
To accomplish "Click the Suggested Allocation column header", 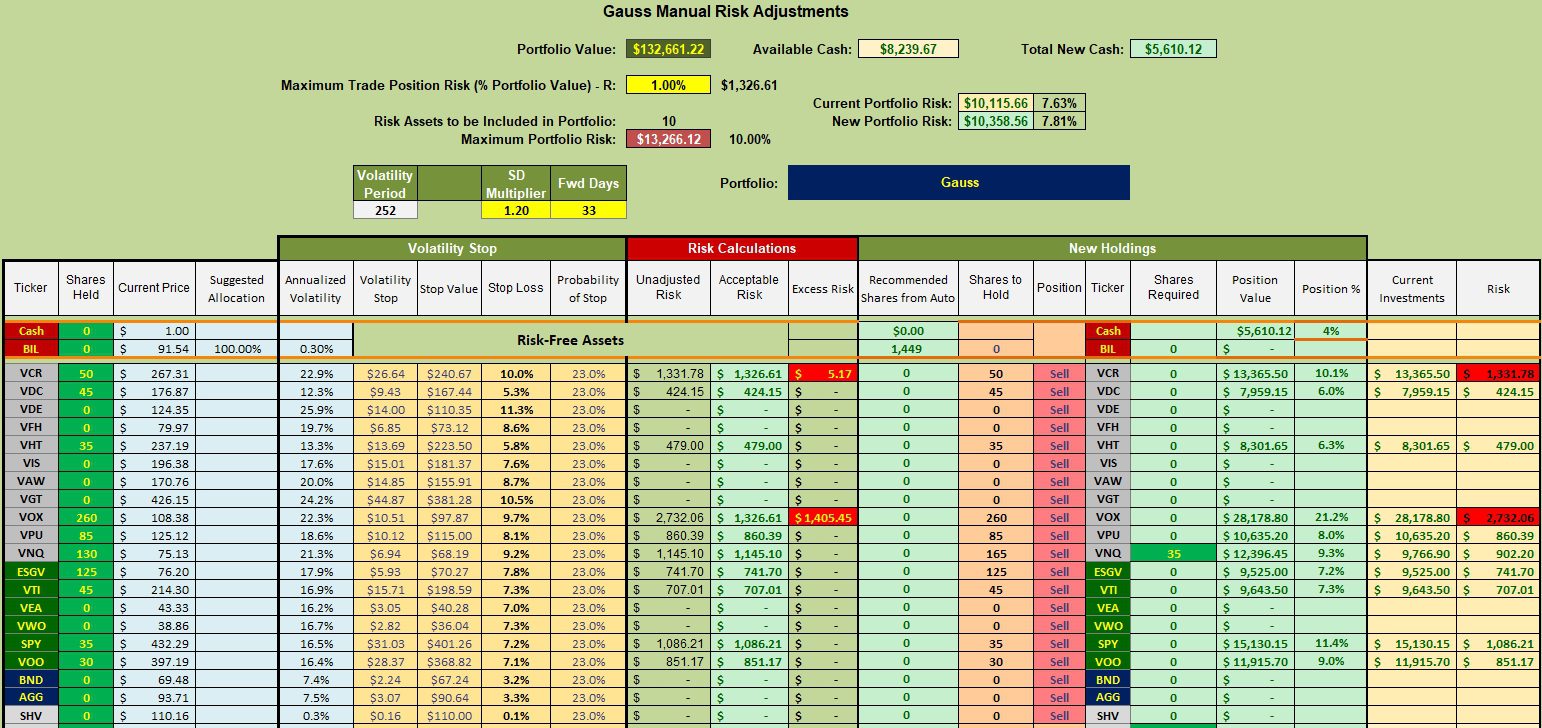I will [x=236, y=288].
